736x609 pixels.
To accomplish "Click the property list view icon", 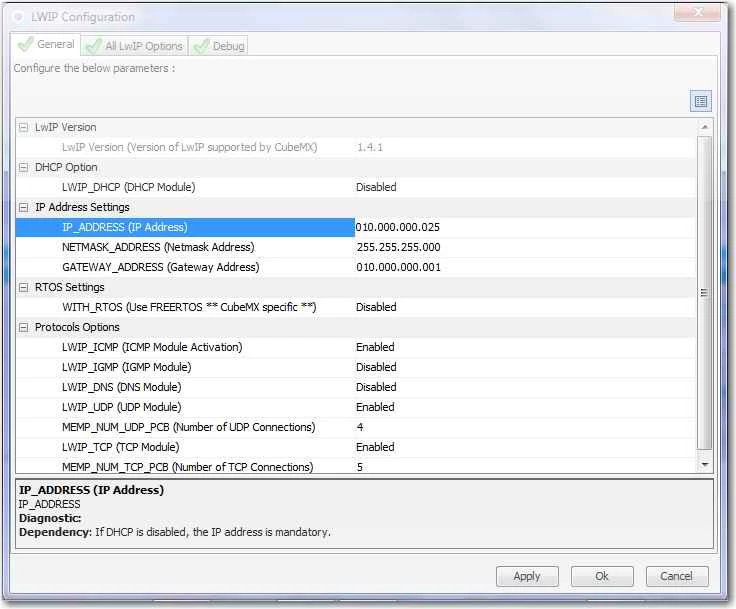I will coord(700,101).
